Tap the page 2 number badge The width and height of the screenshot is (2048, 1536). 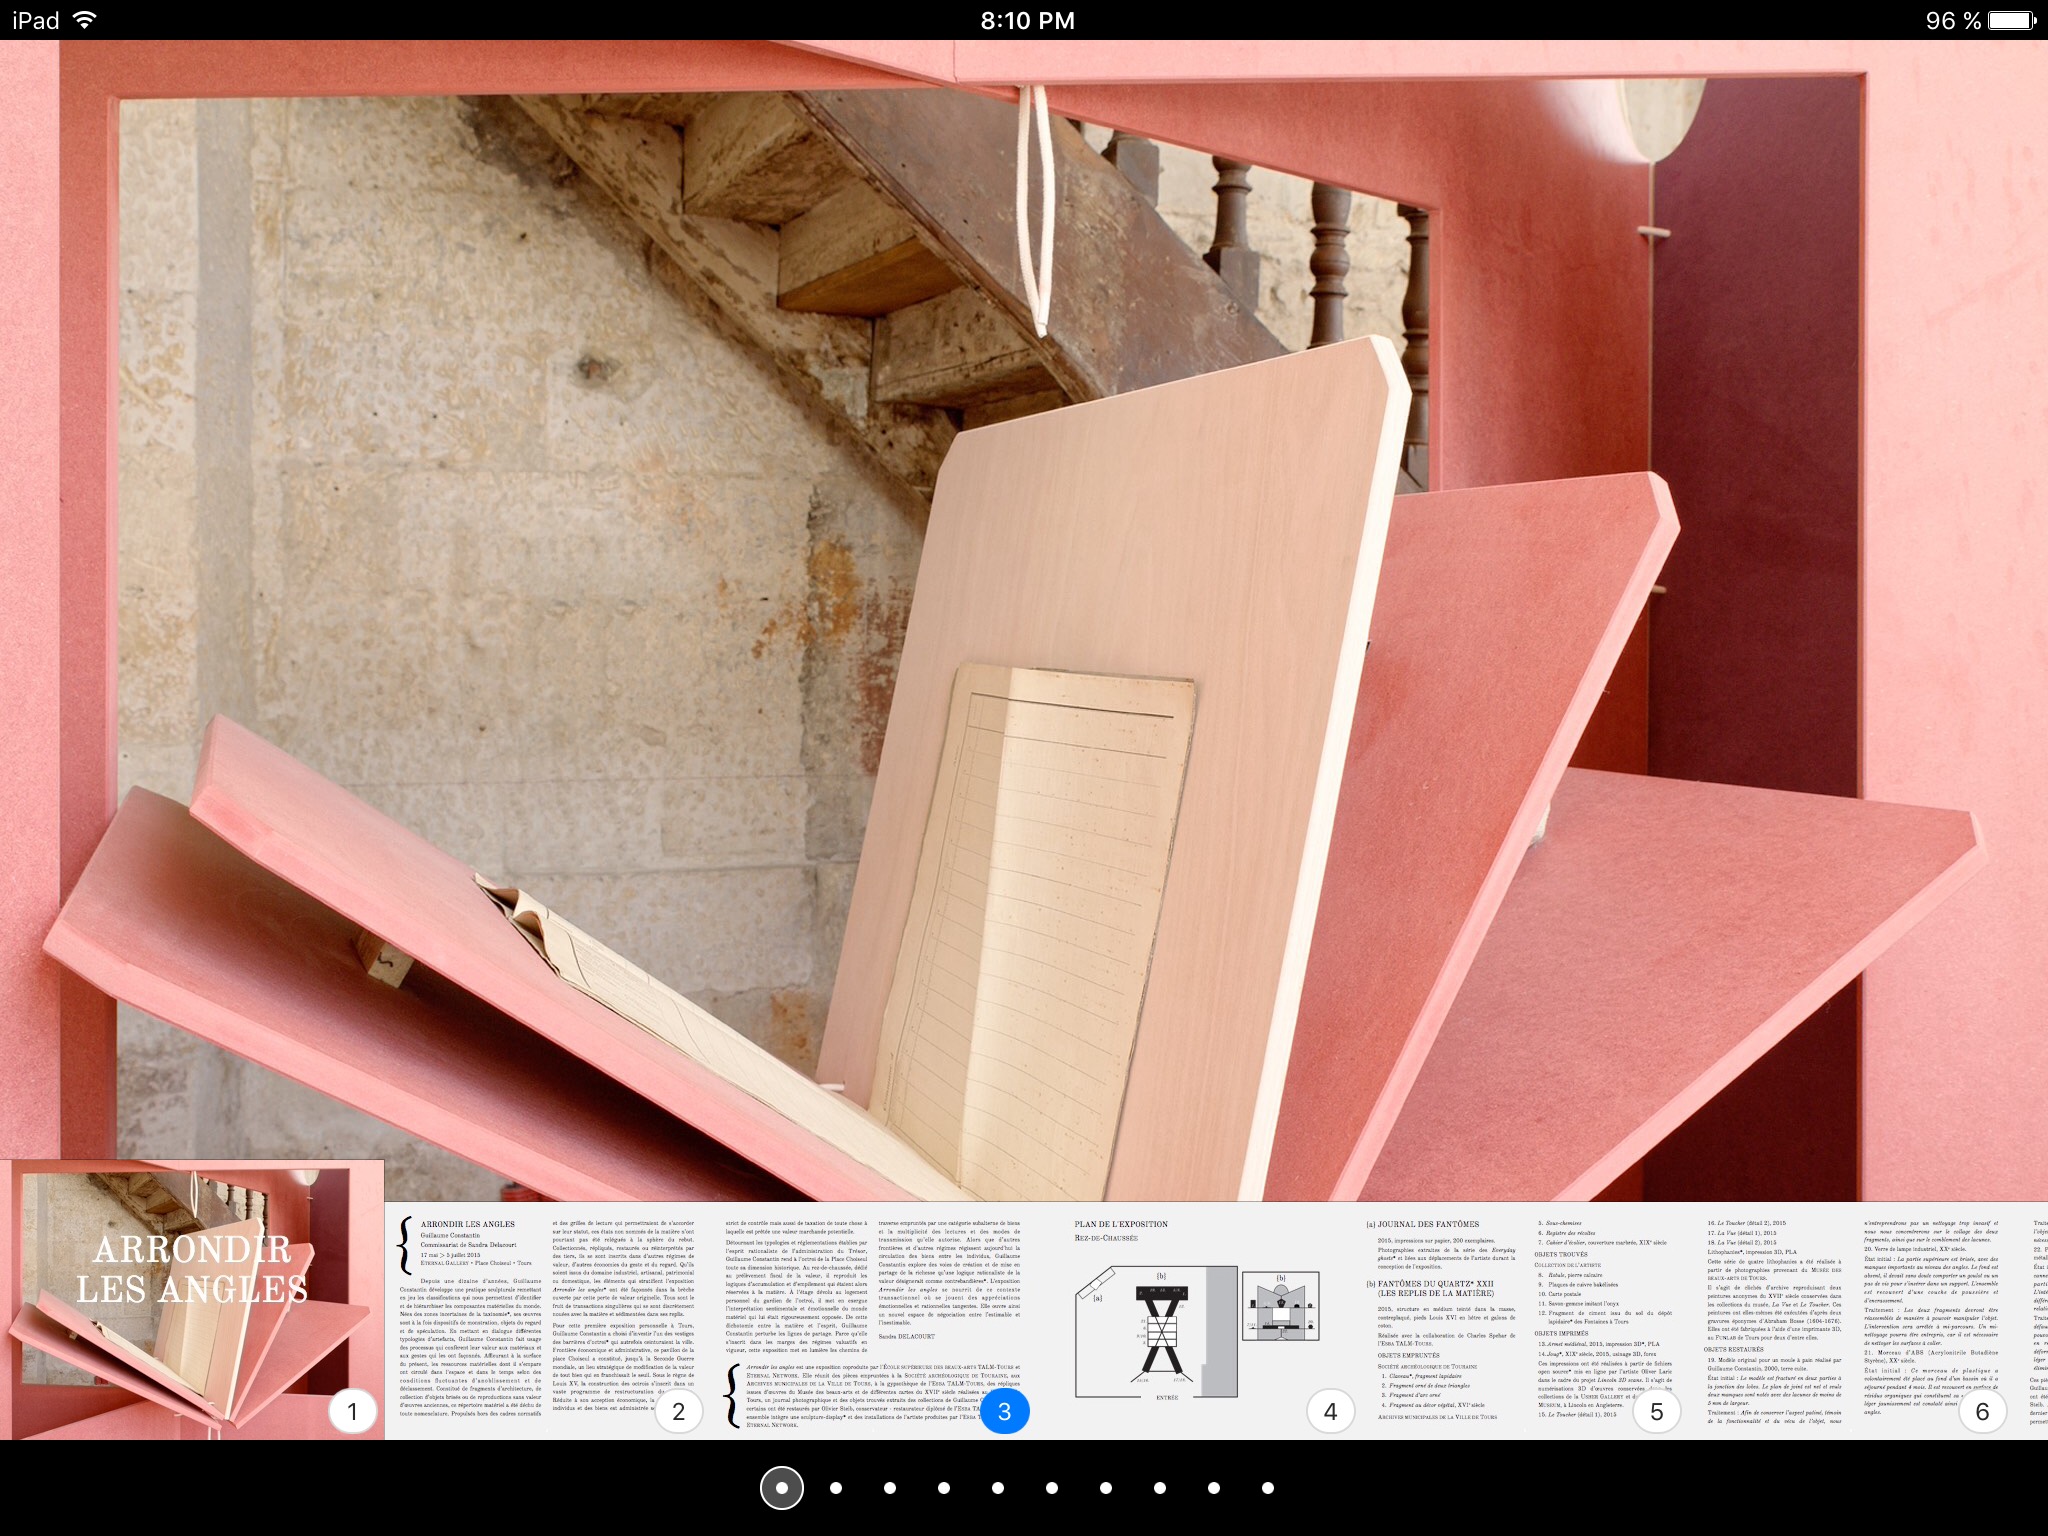(x=678, y=1411)
